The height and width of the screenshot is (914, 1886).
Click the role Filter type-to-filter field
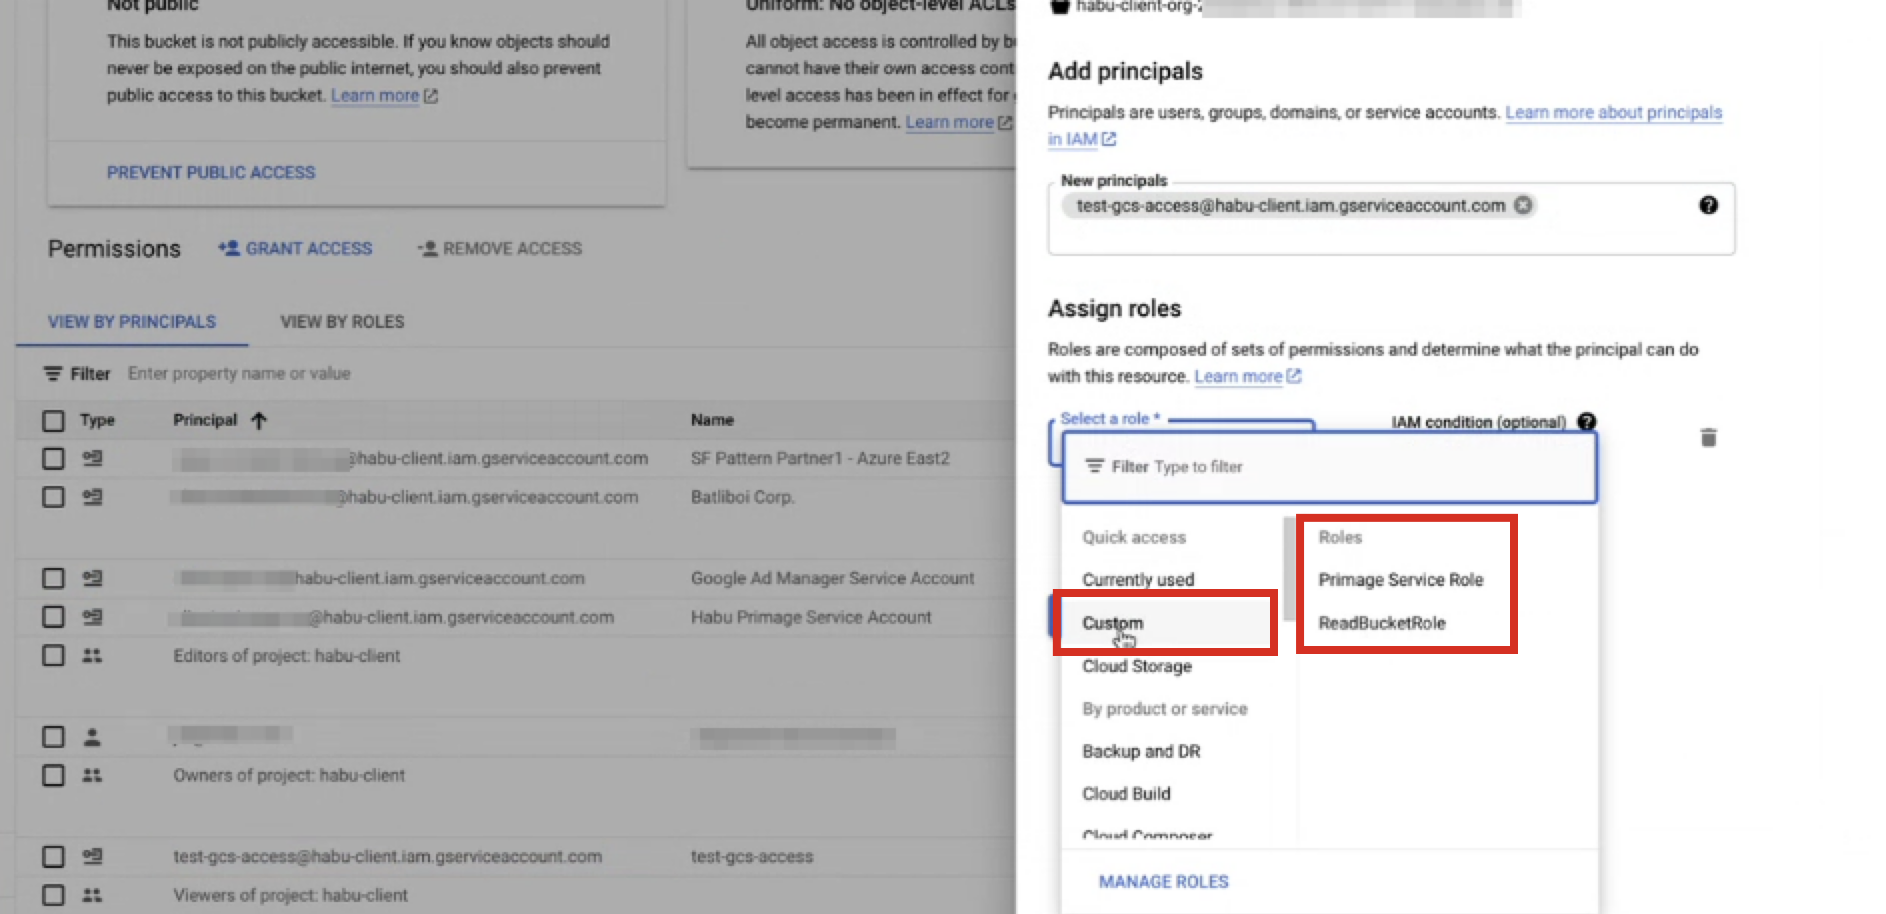1328,467
